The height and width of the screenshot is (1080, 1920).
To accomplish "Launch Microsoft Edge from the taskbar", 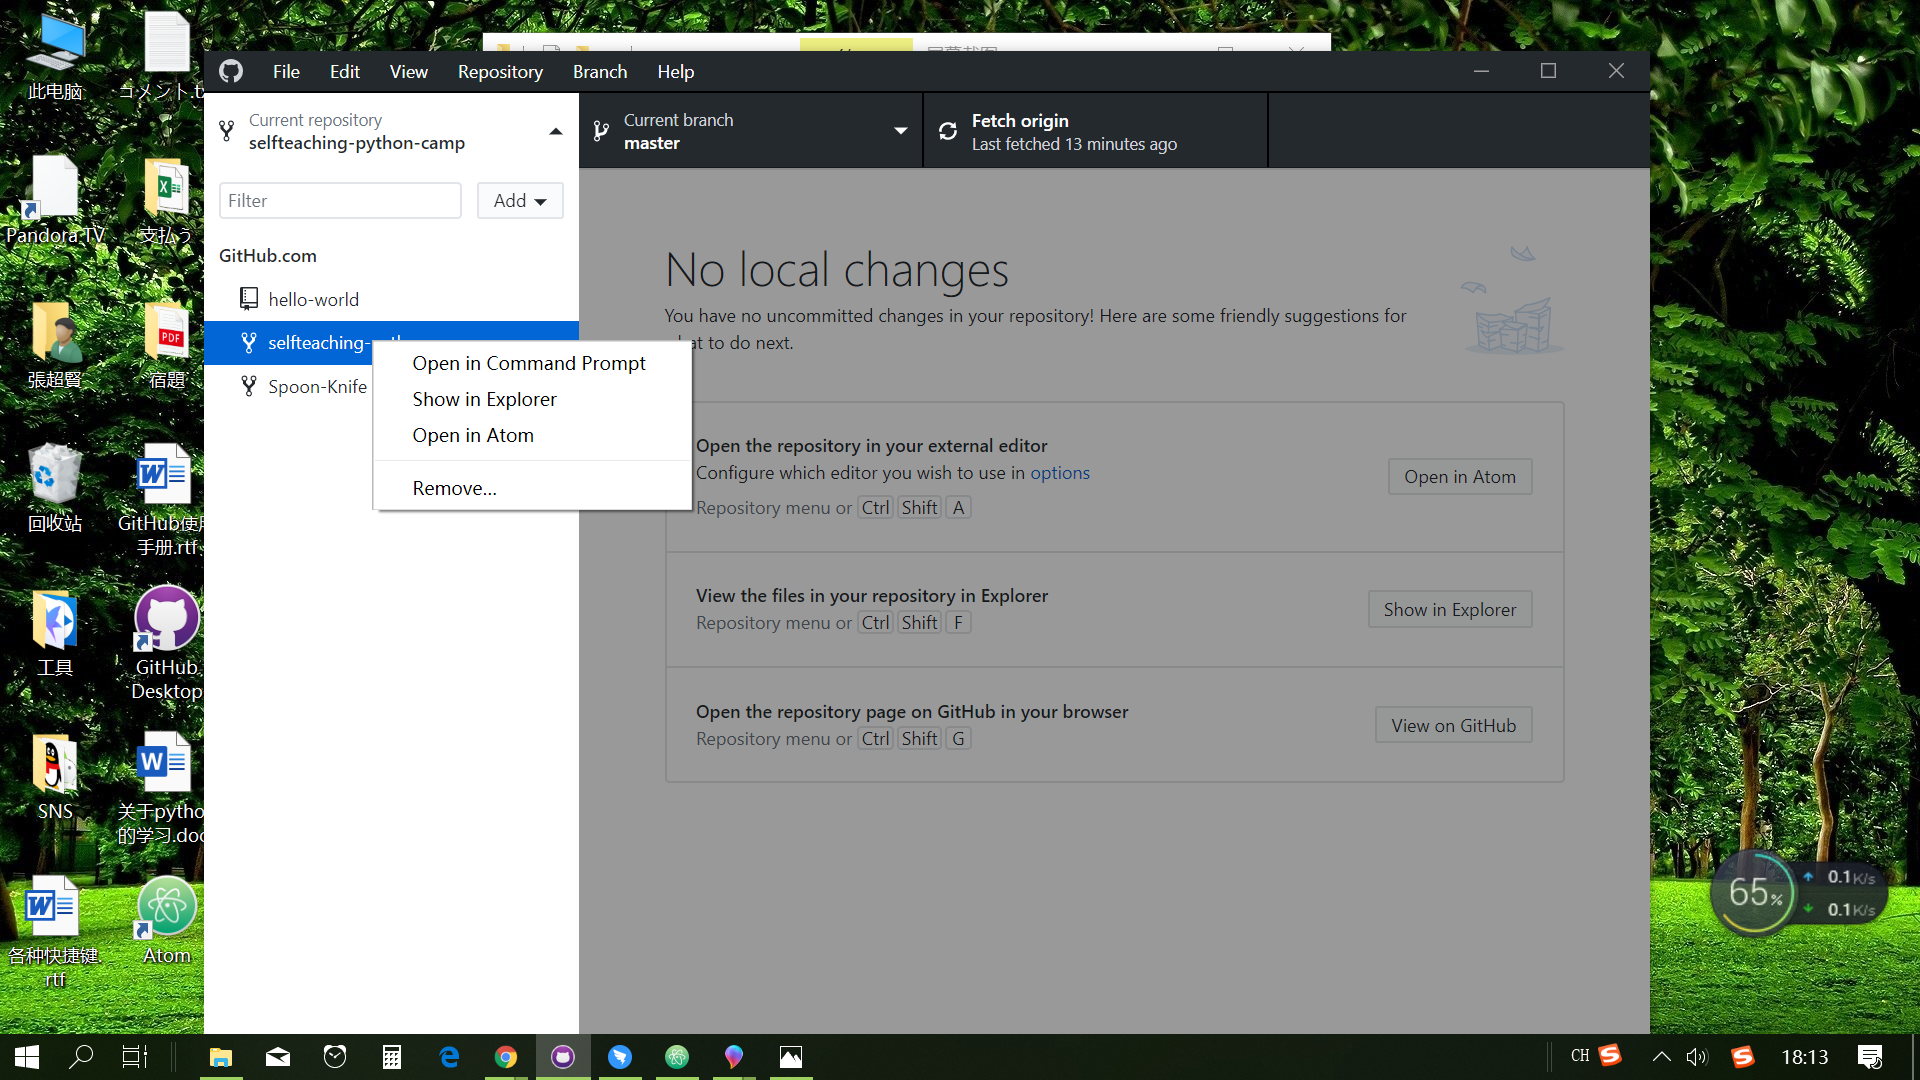I will pos(449,1057).
